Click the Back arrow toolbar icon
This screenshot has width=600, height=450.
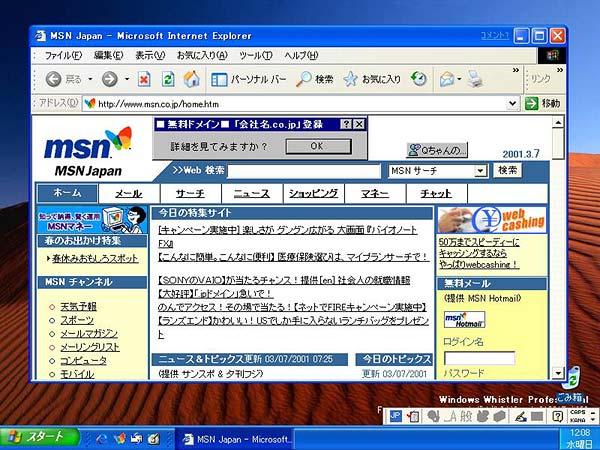pos(54,79)
